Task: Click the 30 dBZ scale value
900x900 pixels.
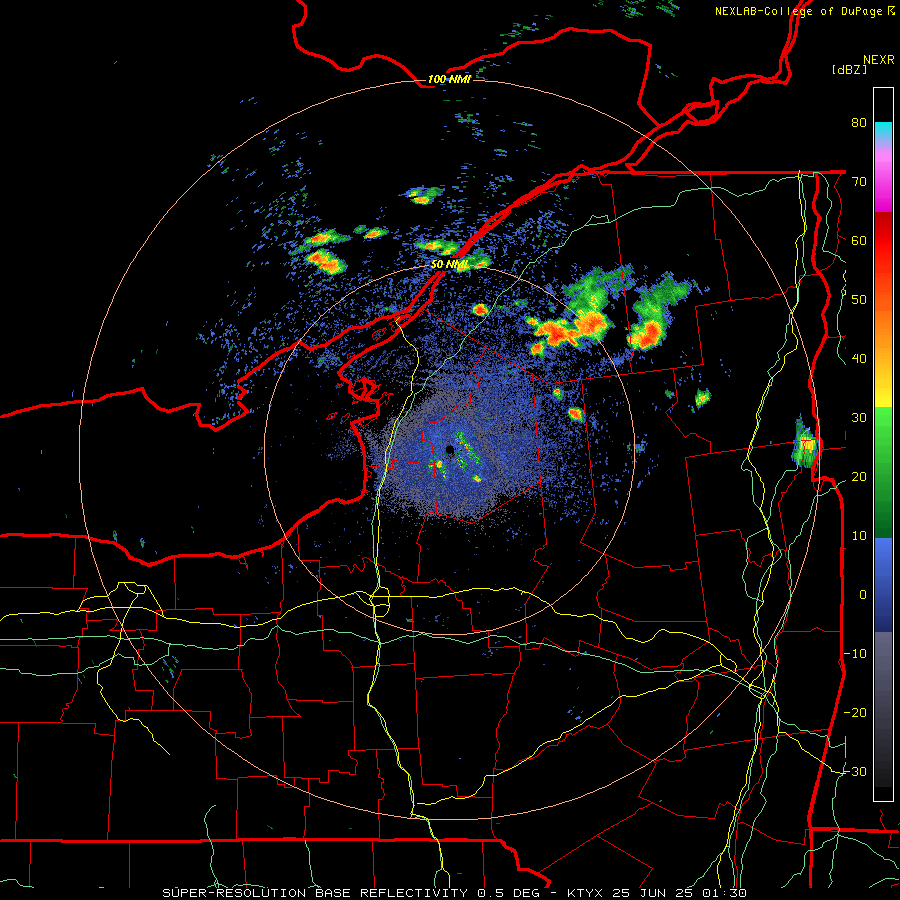Action: pyautogui.click(x=859, y=418)
